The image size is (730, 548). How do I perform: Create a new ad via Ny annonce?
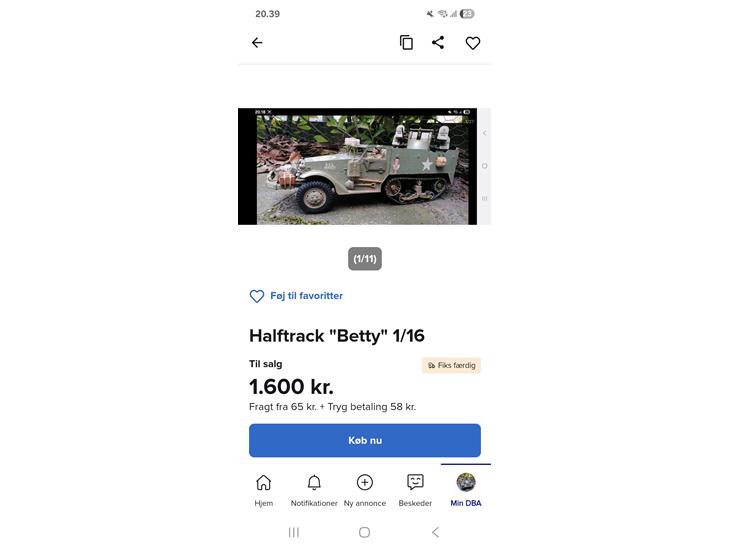click(365, 490)
